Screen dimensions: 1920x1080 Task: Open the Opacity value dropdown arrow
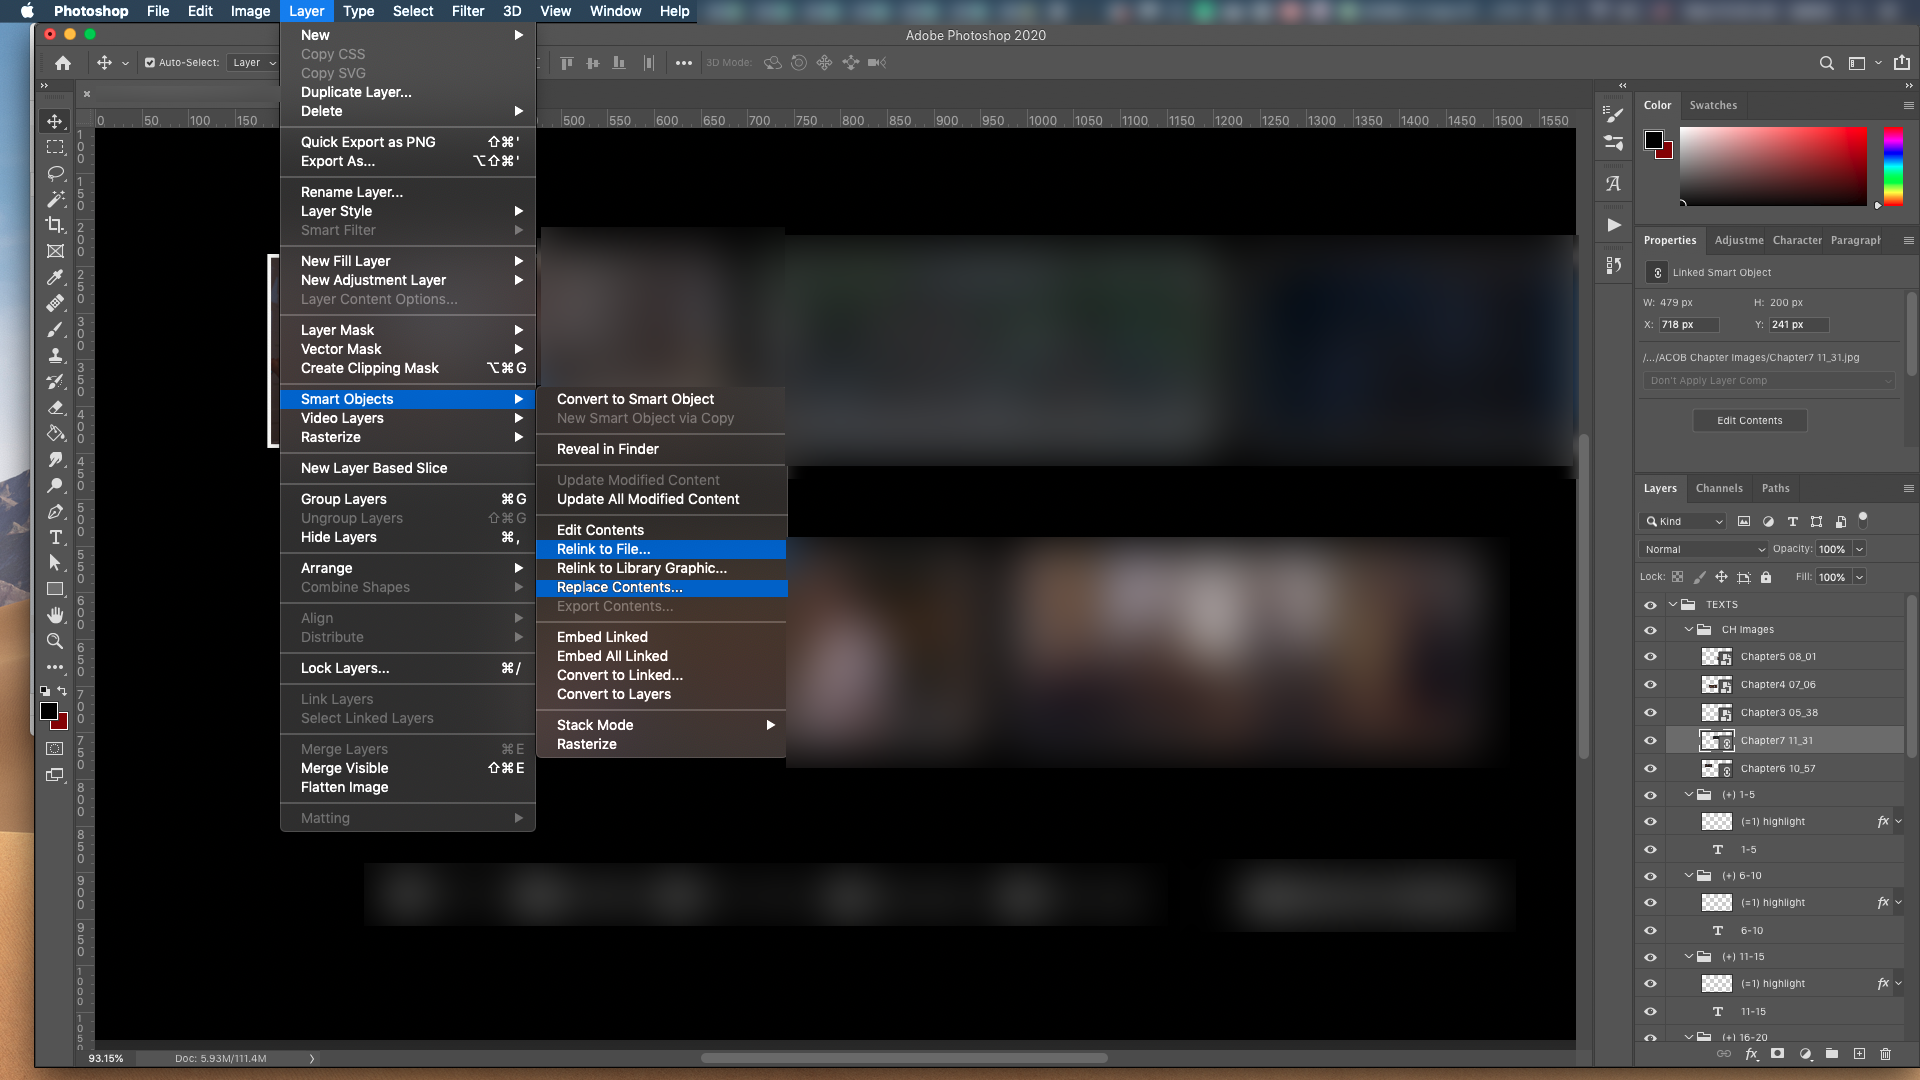[1859, 549]
